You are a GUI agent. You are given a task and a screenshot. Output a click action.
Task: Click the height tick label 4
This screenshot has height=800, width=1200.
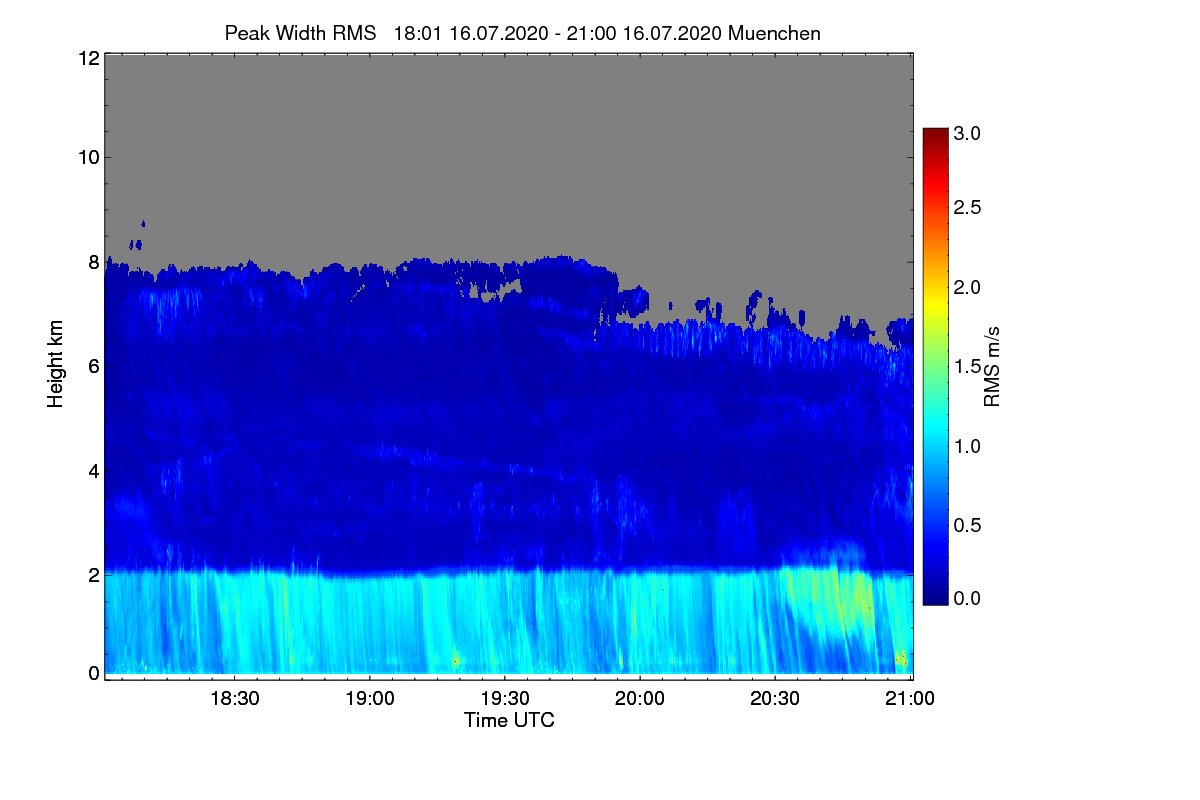coord(92,470)
